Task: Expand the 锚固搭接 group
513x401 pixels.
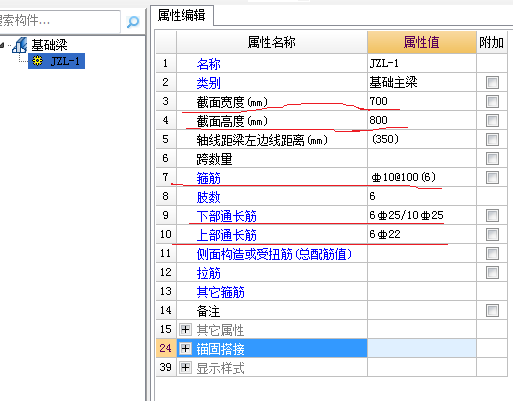Action: (x=185, y=349)
